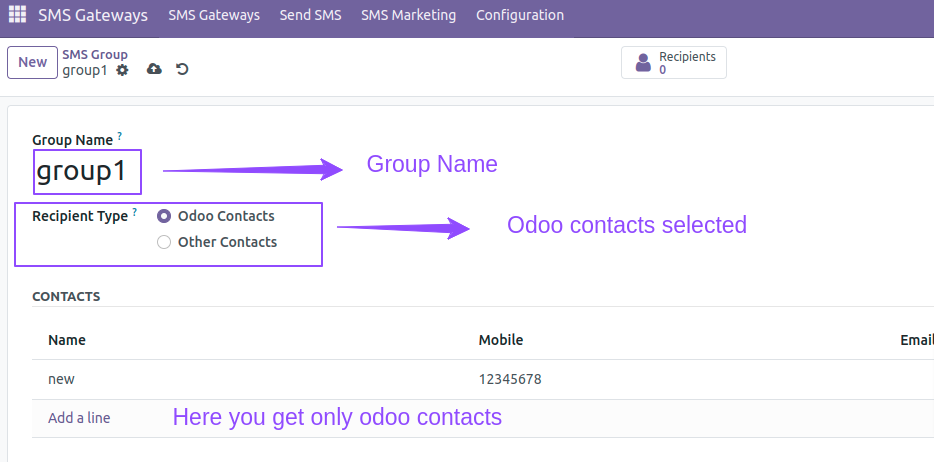Open the SMS Group breadcrumb link

pos(95,55)
